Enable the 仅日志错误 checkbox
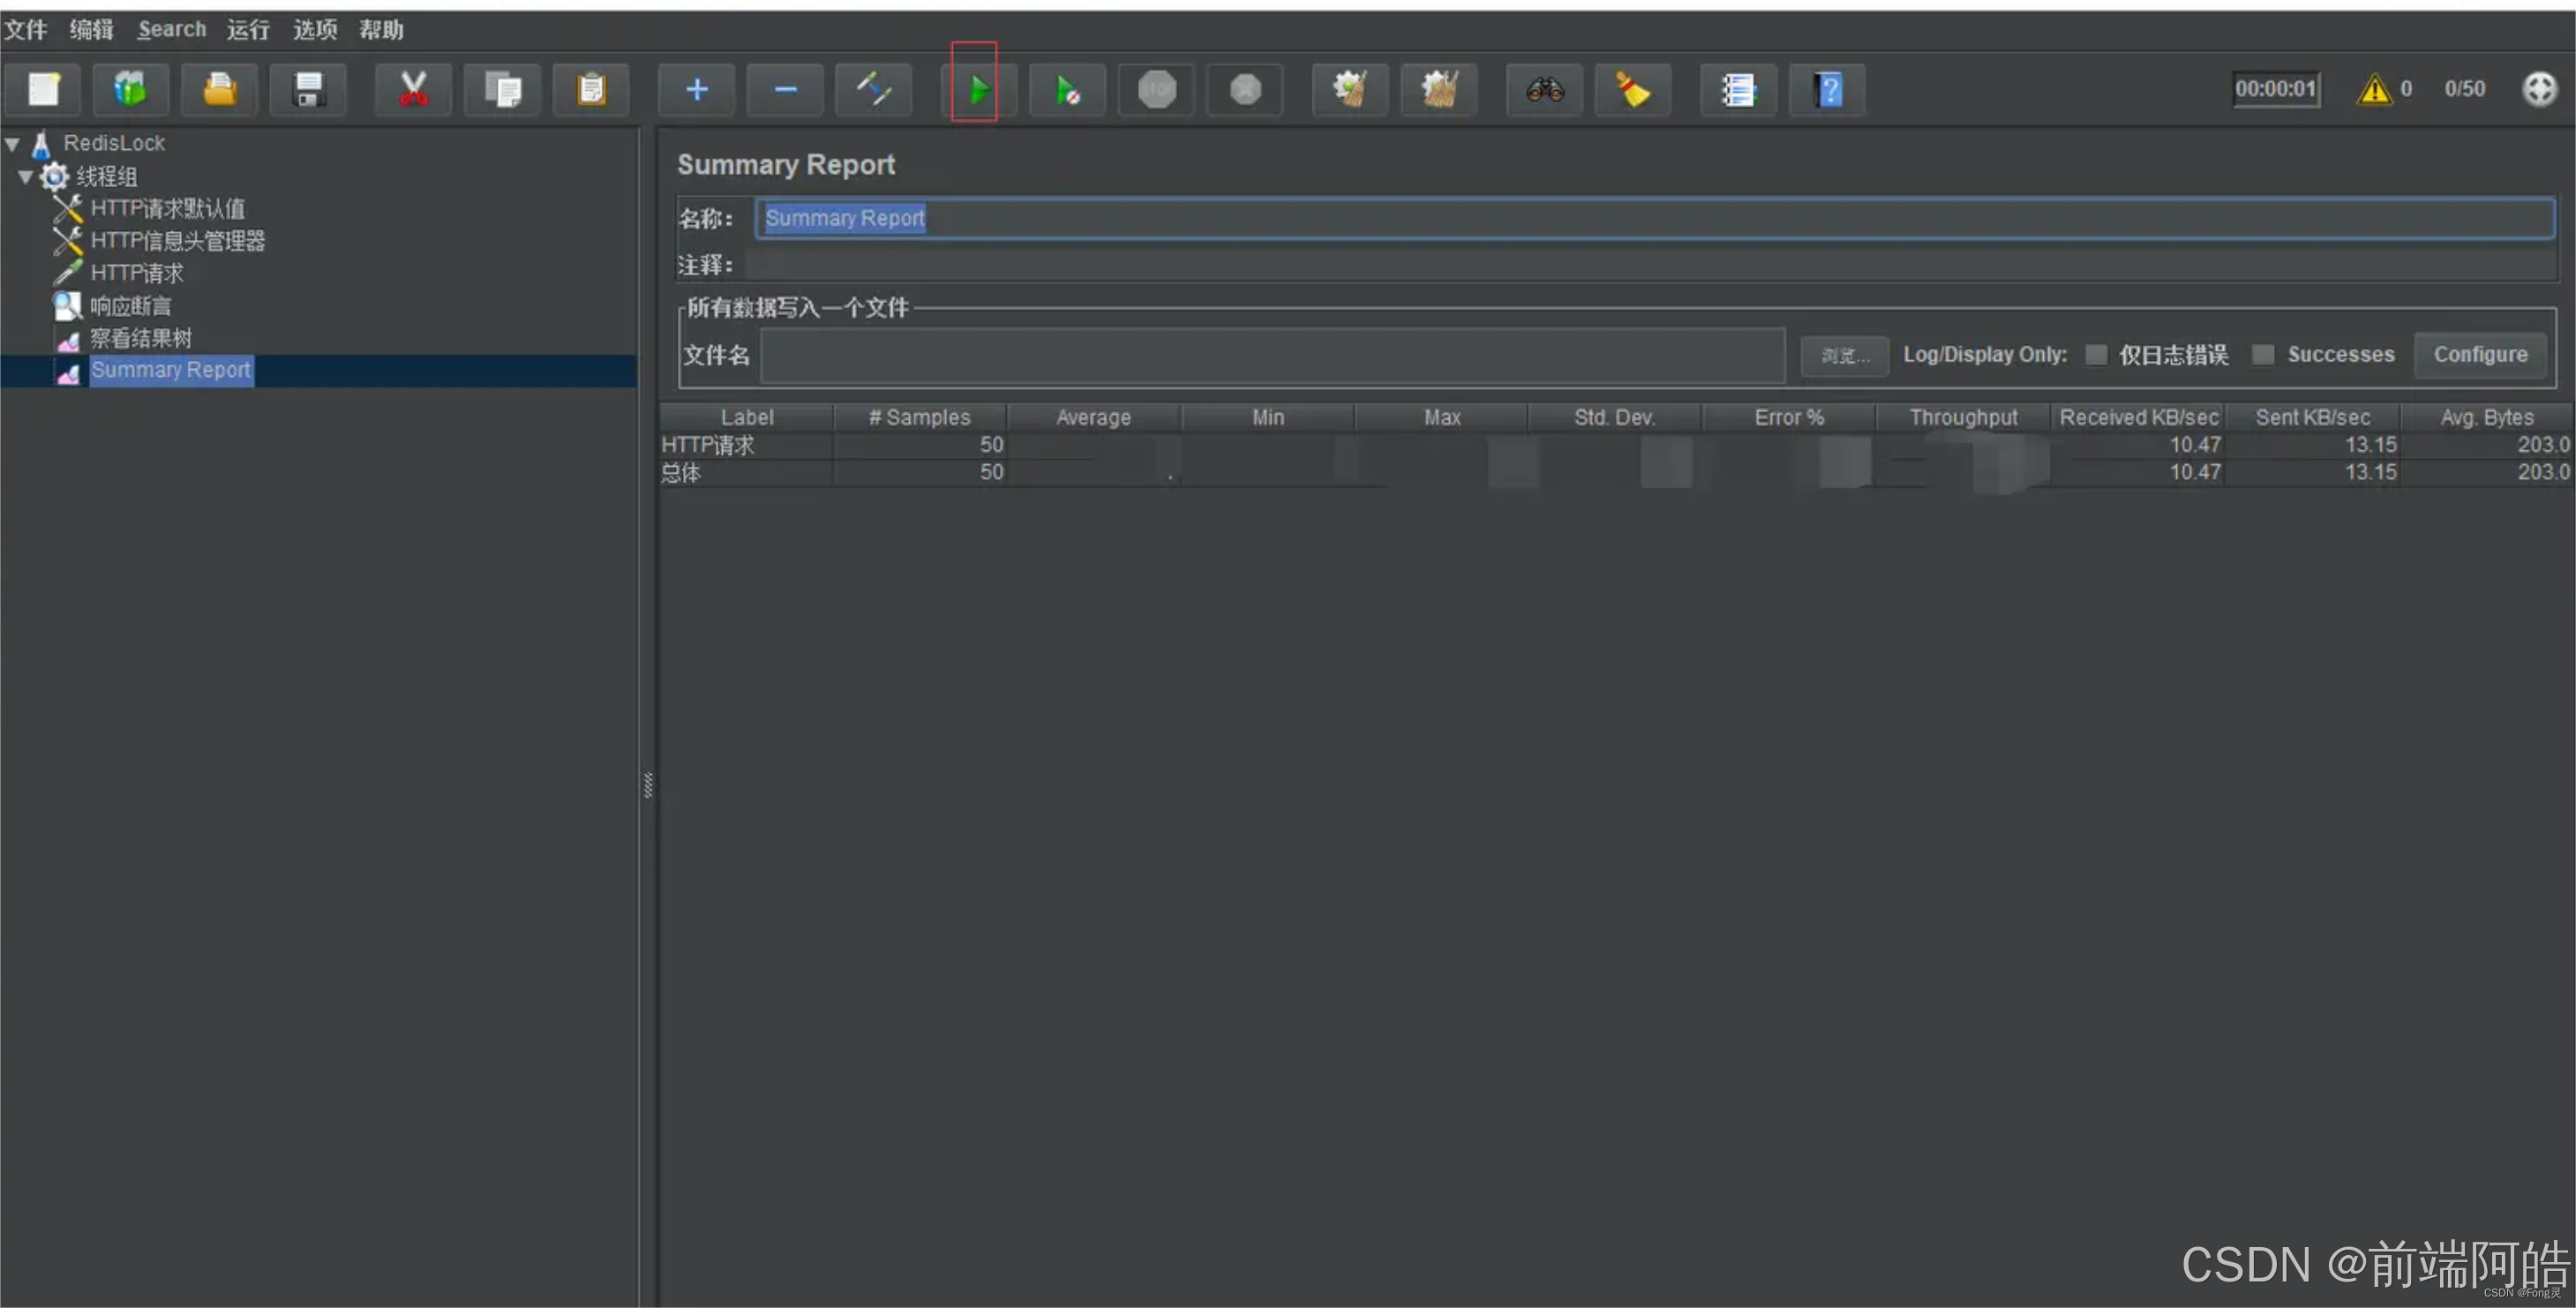2576x1308 pixels. click(x=2097, y=355)
